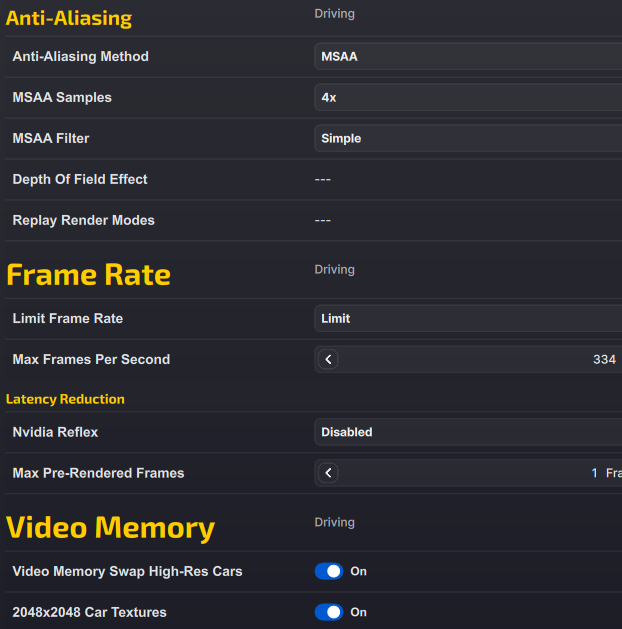
Task: Select the Replay Render Modes row label
Action: pyautogui.click(x=83, y=220)
